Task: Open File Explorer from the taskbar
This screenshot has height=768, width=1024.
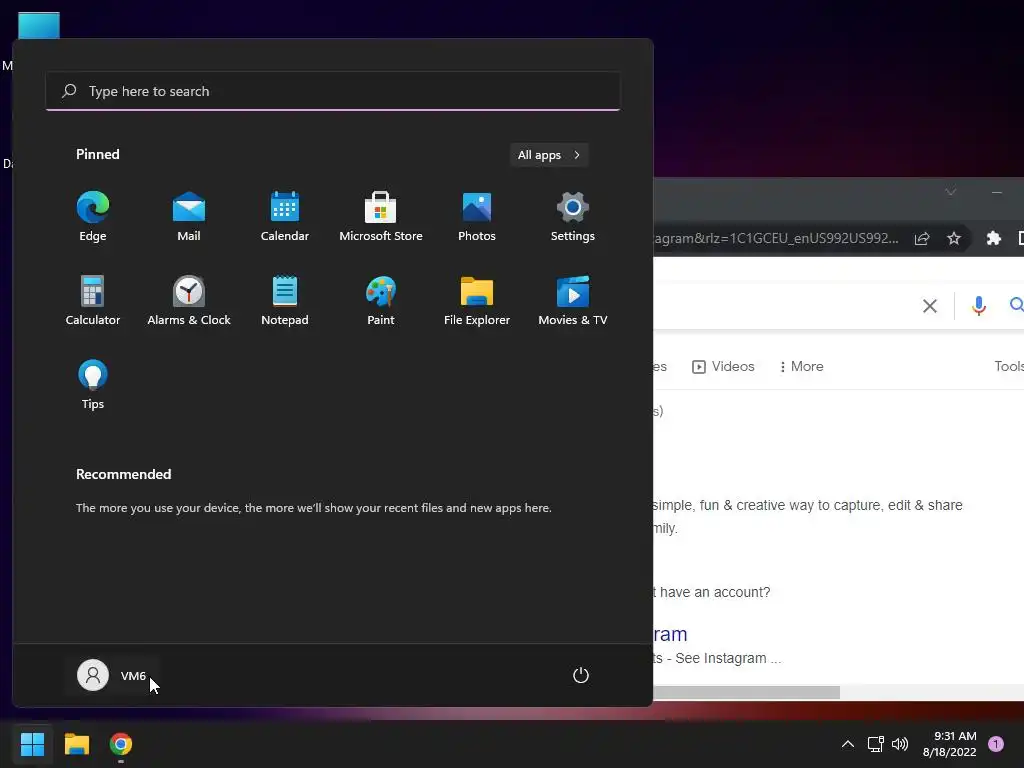Action: (76, 744)
